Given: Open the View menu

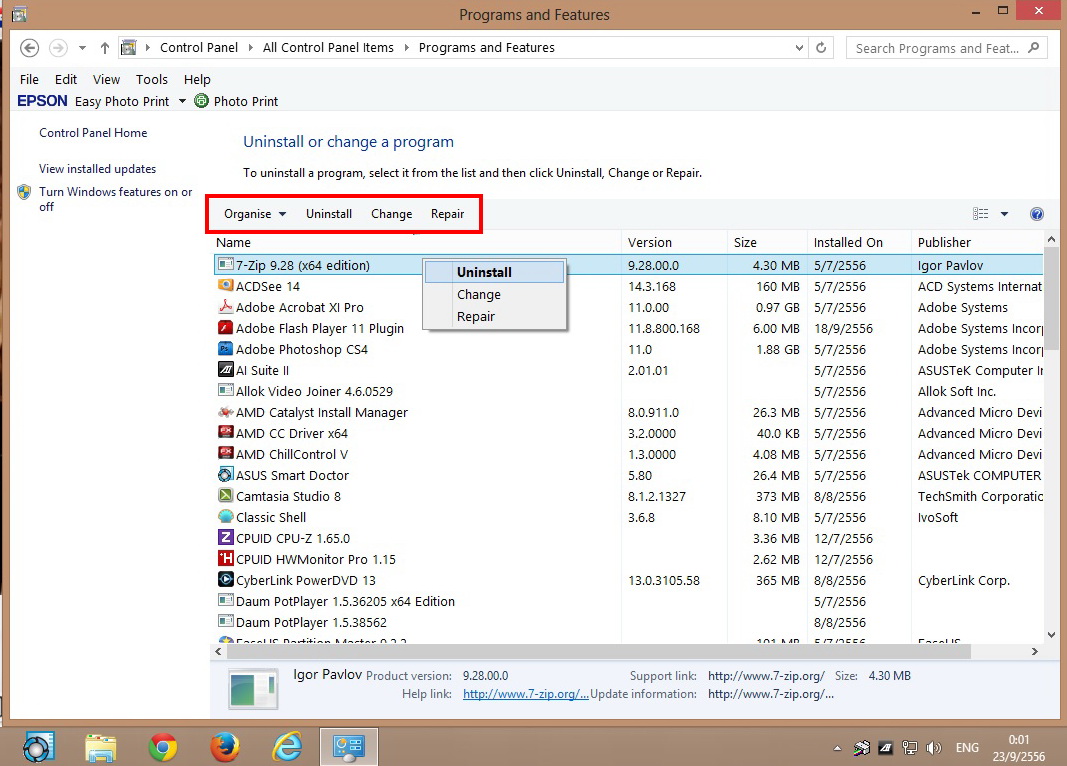Looking at the screenshot, I should pos(106,80).
